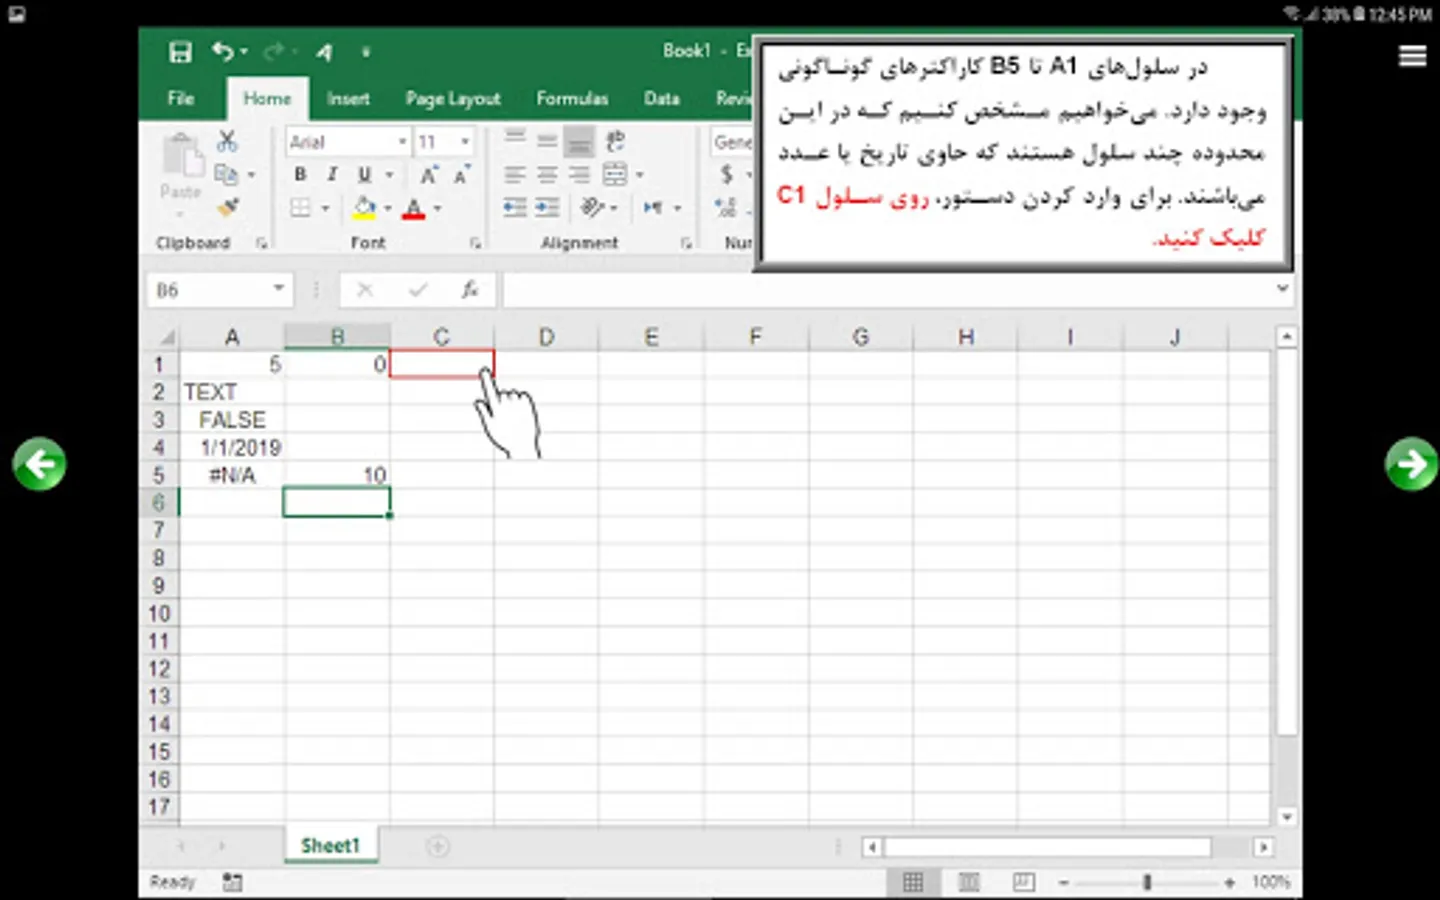Image resolution: width=1440 pixels, height=900 pixels.
Task: Open the Borders dropdown arrow
Action: pyautogui.click(x=325, y=208)
